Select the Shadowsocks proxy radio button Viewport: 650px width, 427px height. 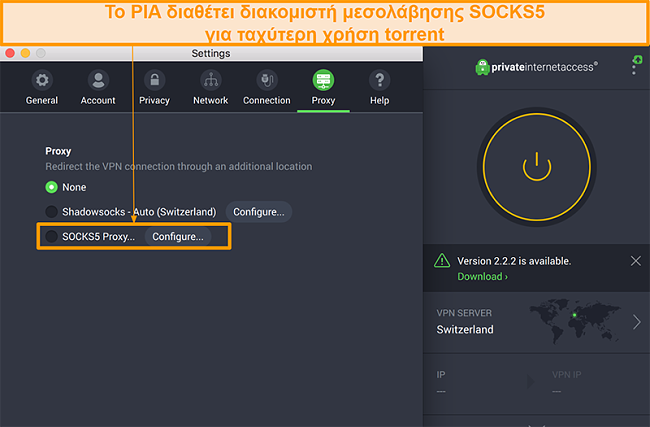click(51, 212)
